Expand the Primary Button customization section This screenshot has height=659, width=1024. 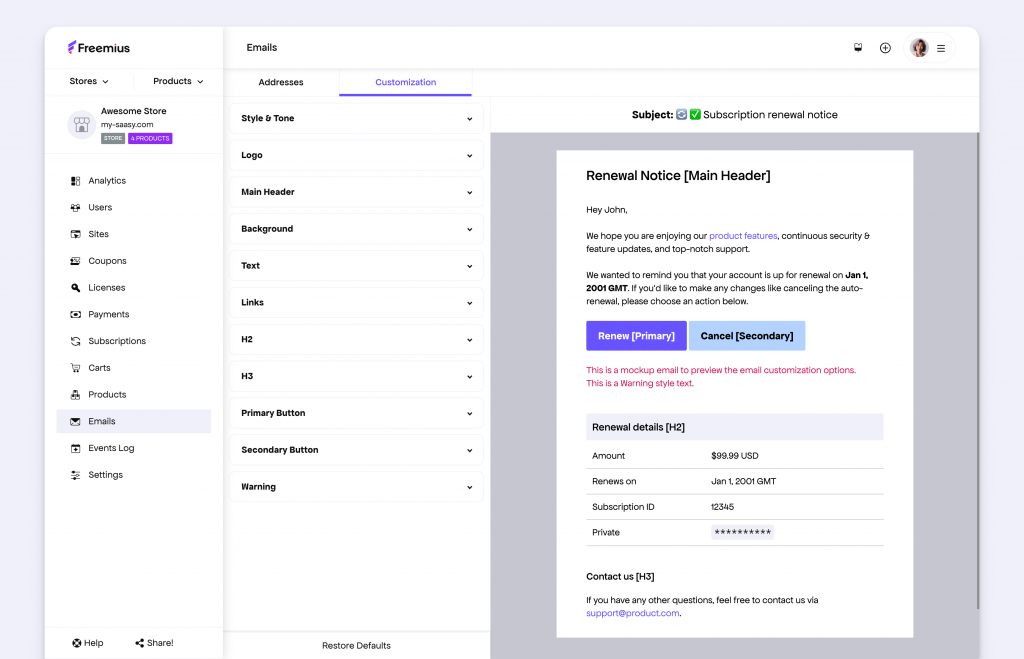(356, 412)
